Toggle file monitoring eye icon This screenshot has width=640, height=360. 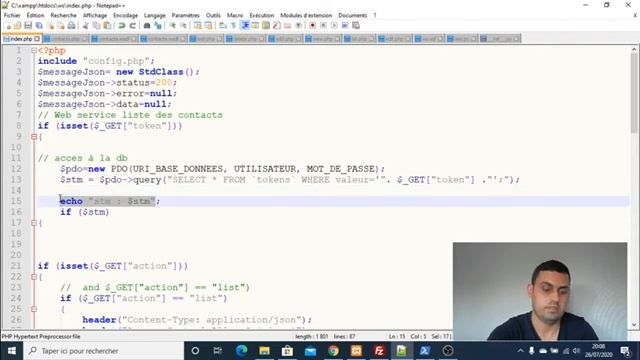click(x=298, y=26)
